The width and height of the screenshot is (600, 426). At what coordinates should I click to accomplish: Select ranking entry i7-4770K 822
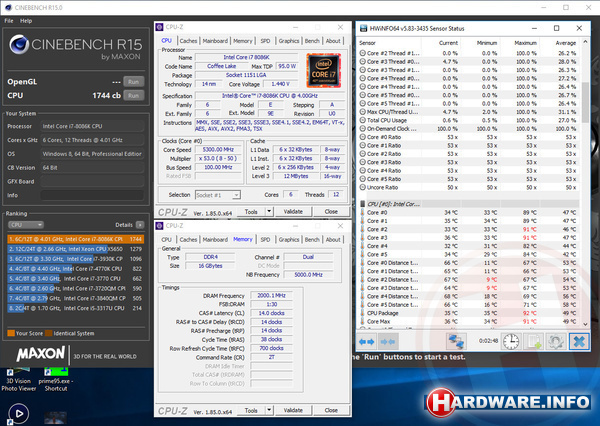pyautogui.click(x=75, y=269)
